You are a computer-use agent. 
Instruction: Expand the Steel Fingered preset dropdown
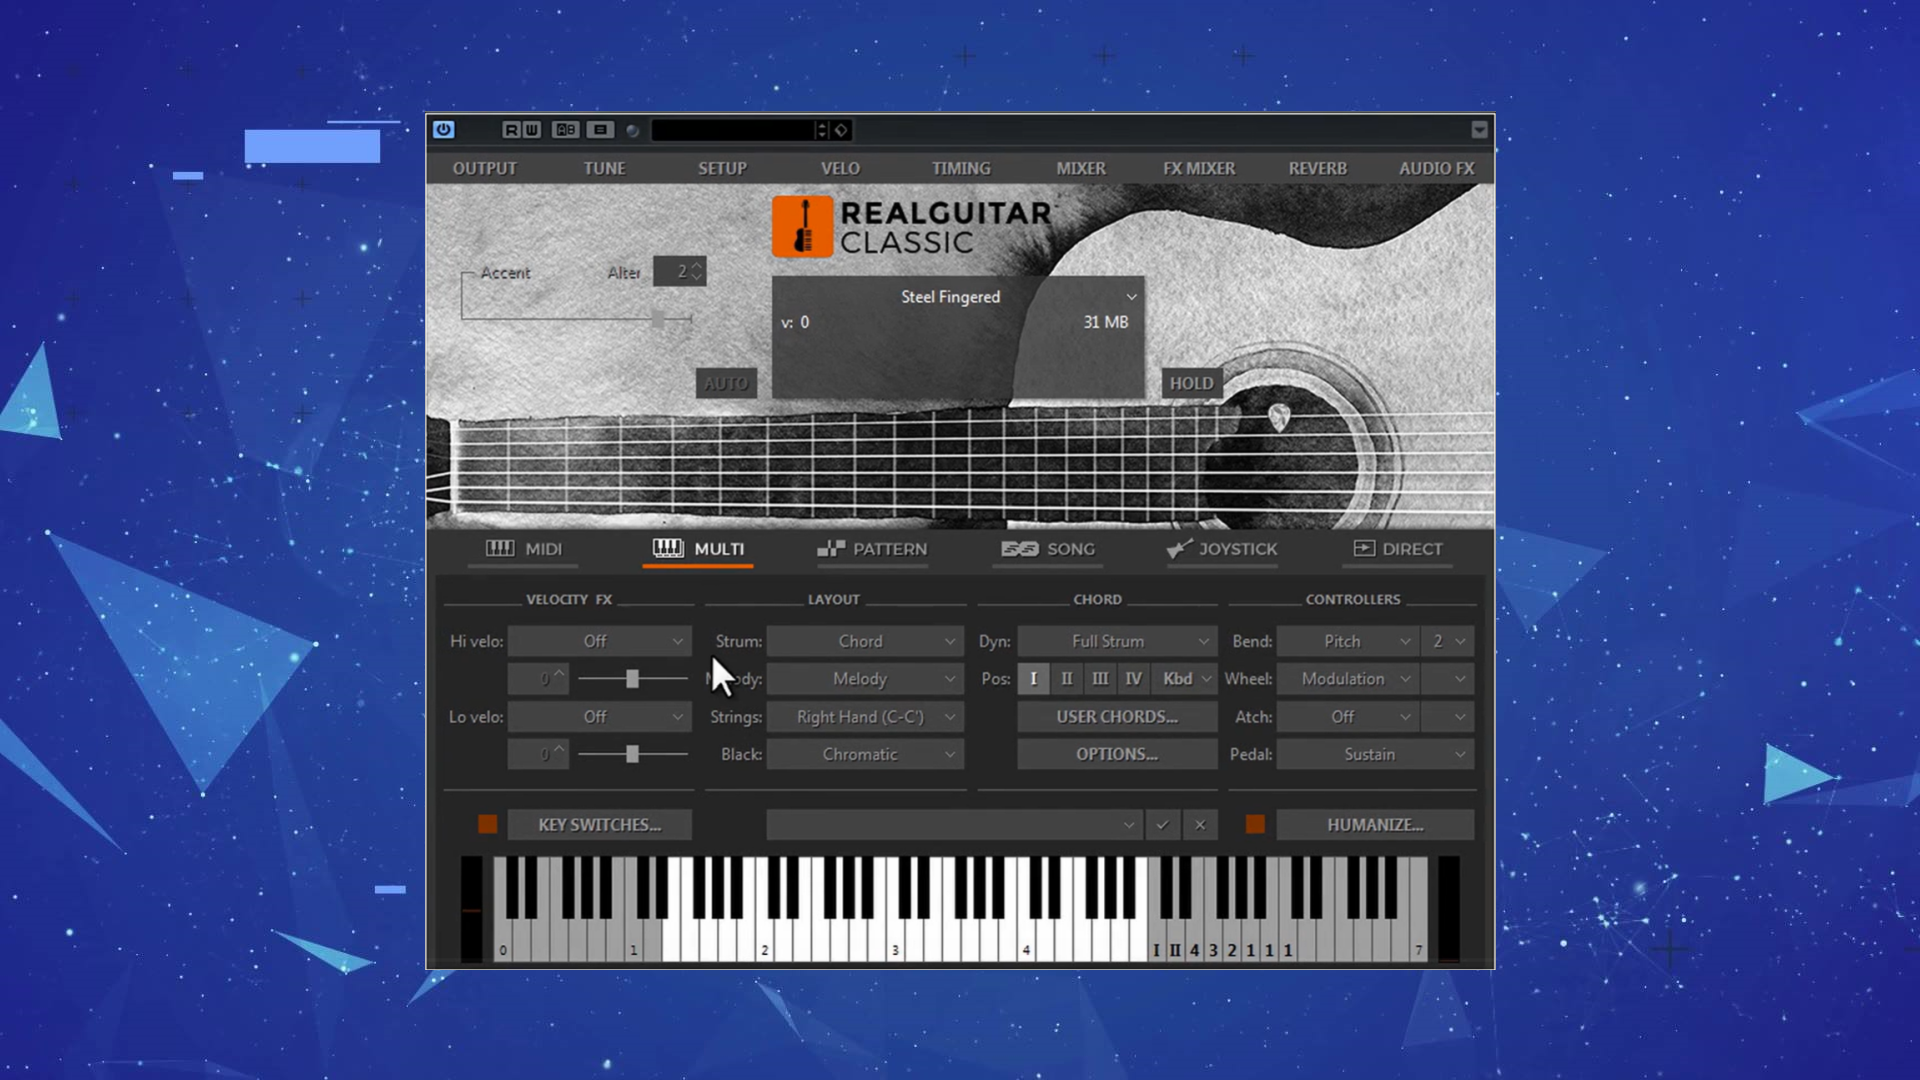point(1130,295)
